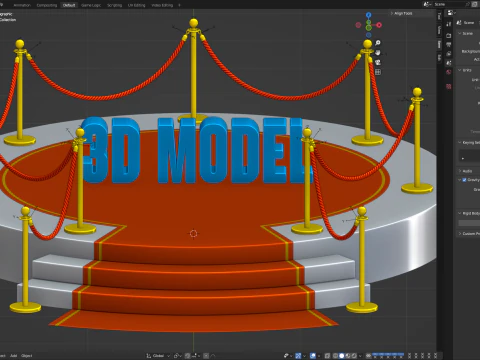Open the World properties tab icon

click(x=449, y=72)
